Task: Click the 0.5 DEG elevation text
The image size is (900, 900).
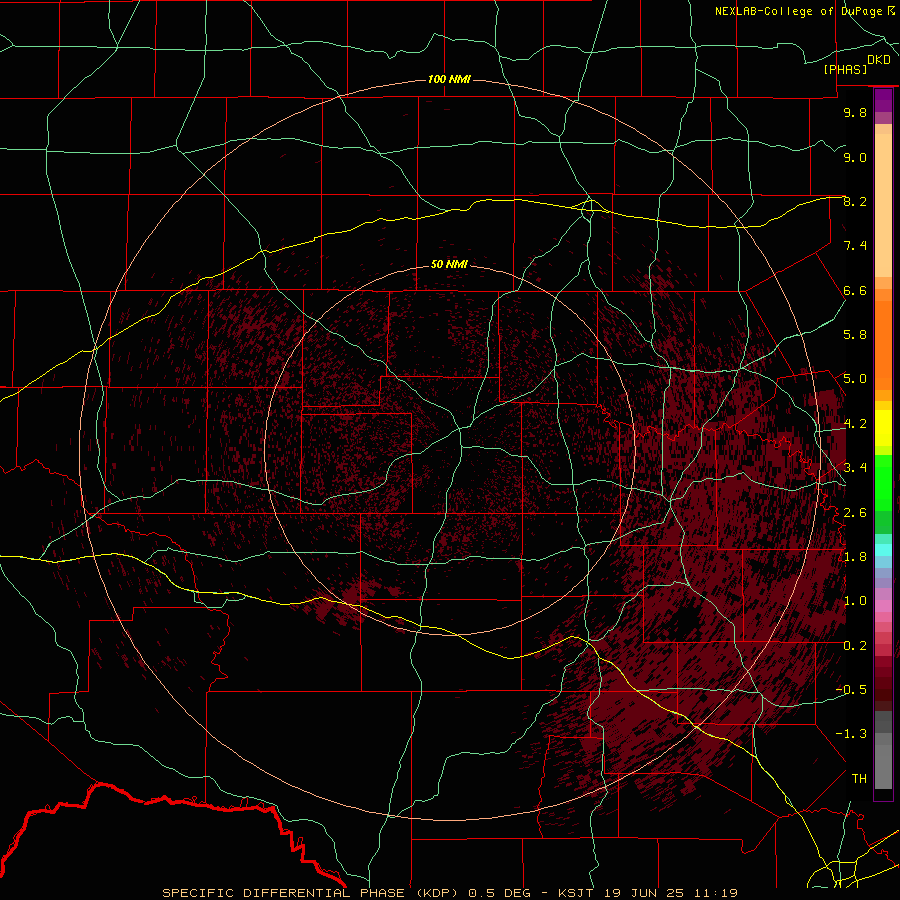Action: coord(499,893)
